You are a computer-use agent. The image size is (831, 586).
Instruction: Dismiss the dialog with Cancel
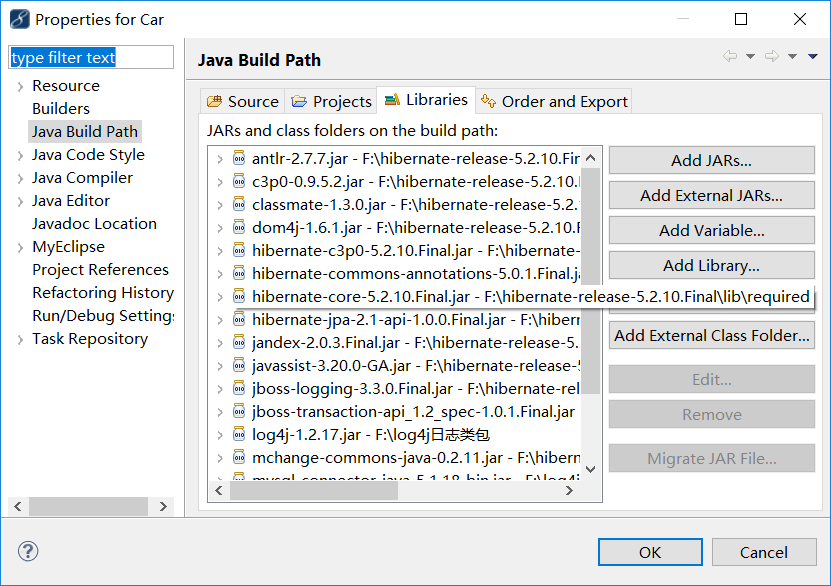764,552
